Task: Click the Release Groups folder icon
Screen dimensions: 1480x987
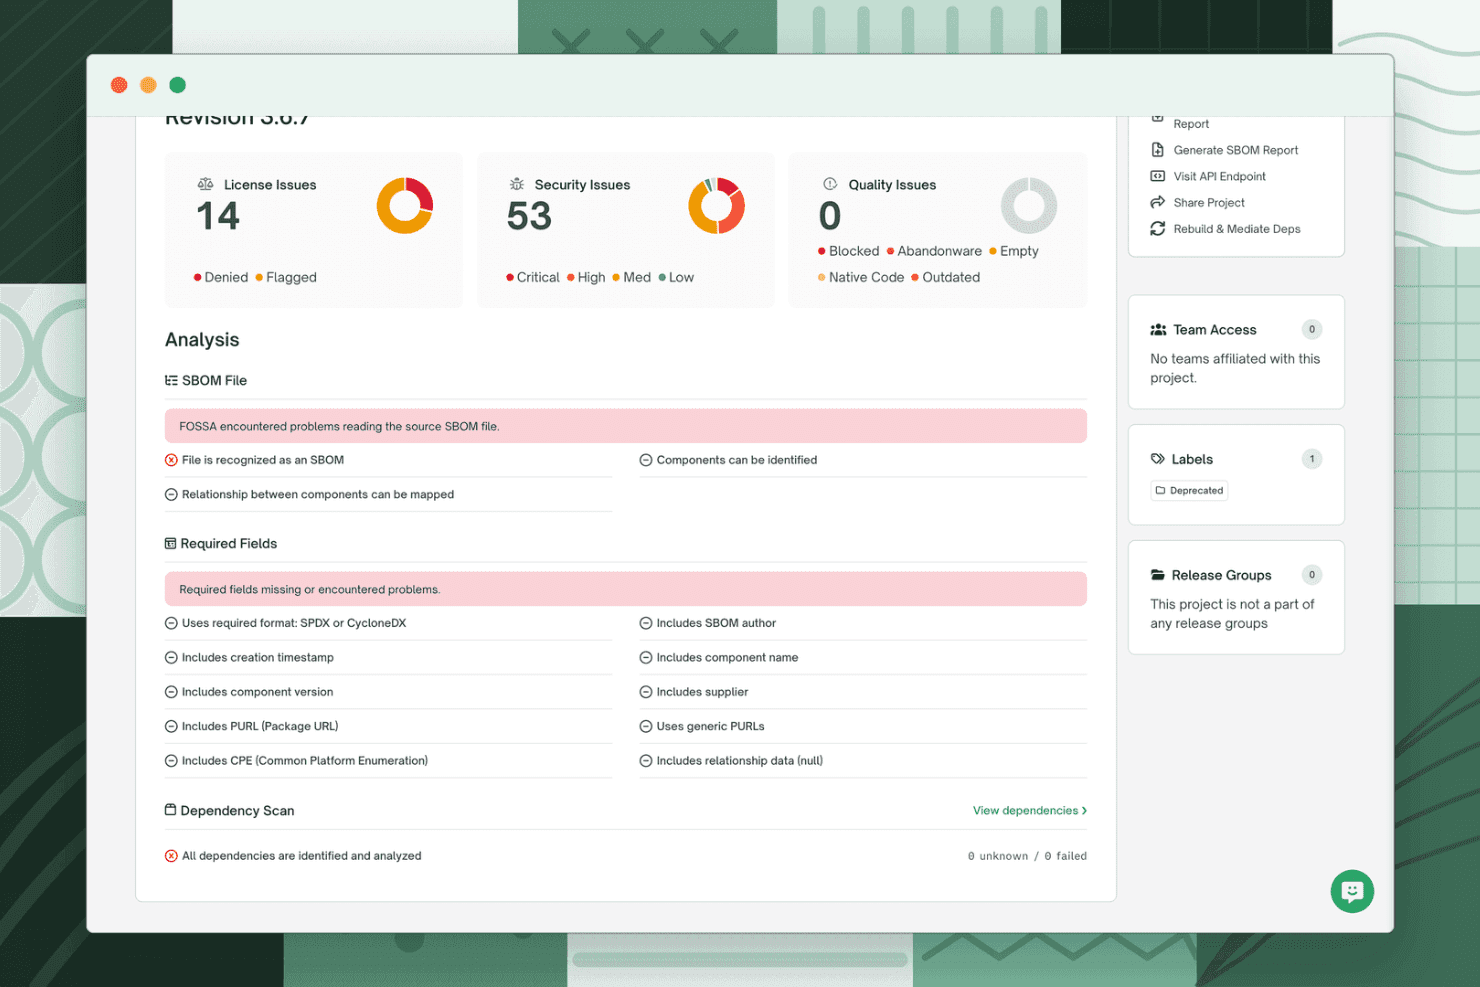Action: tap(1158, 575)
